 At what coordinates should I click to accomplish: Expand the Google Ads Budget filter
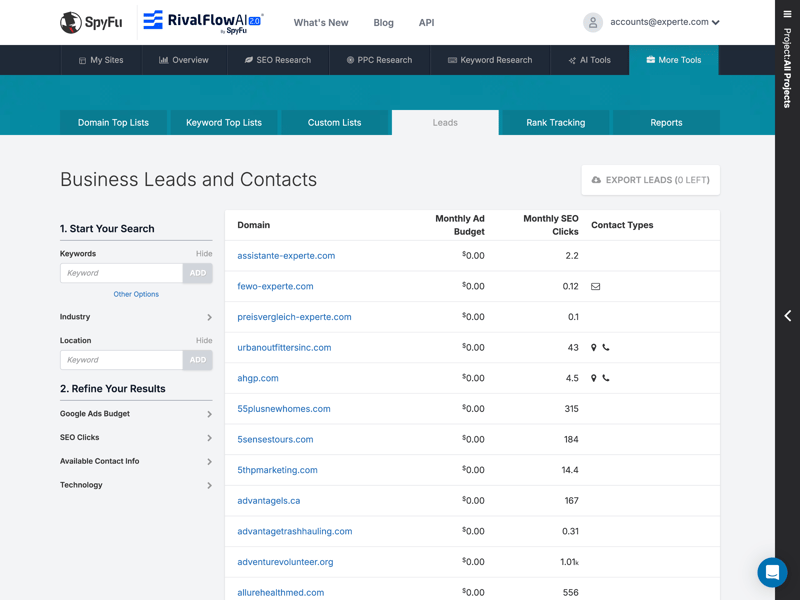point(209,414)
